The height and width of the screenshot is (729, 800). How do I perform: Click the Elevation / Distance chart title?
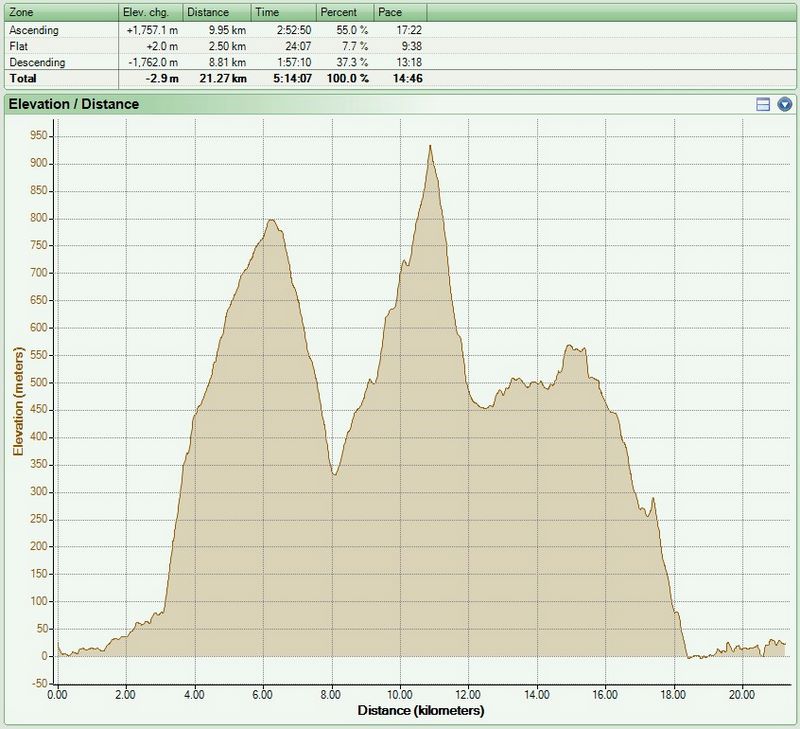coord(73,104)
